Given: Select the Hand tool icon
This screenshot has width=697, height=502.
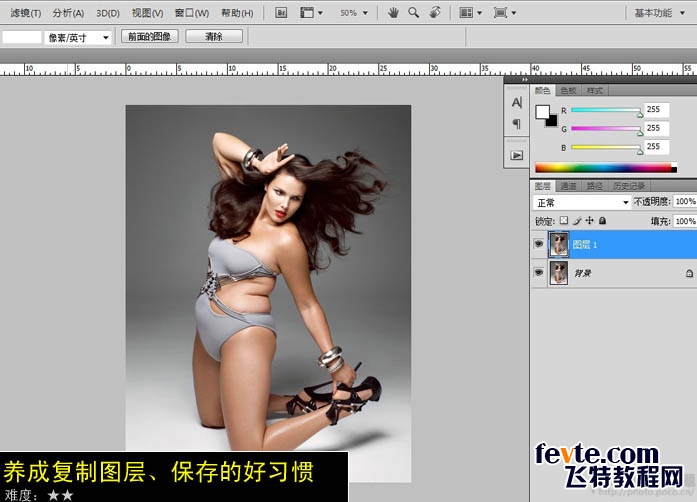Looking at the screenshot, I should point(393,13).
